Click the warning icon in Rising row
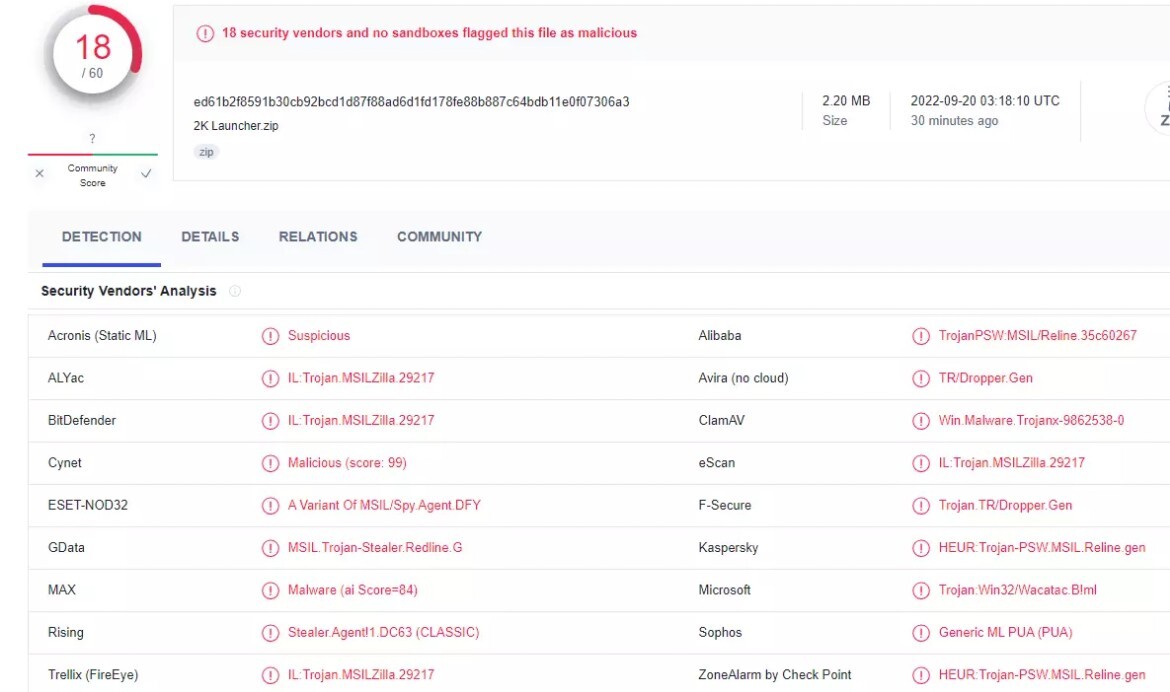This screenshot has height=692, width=1170. pos(270,633)
